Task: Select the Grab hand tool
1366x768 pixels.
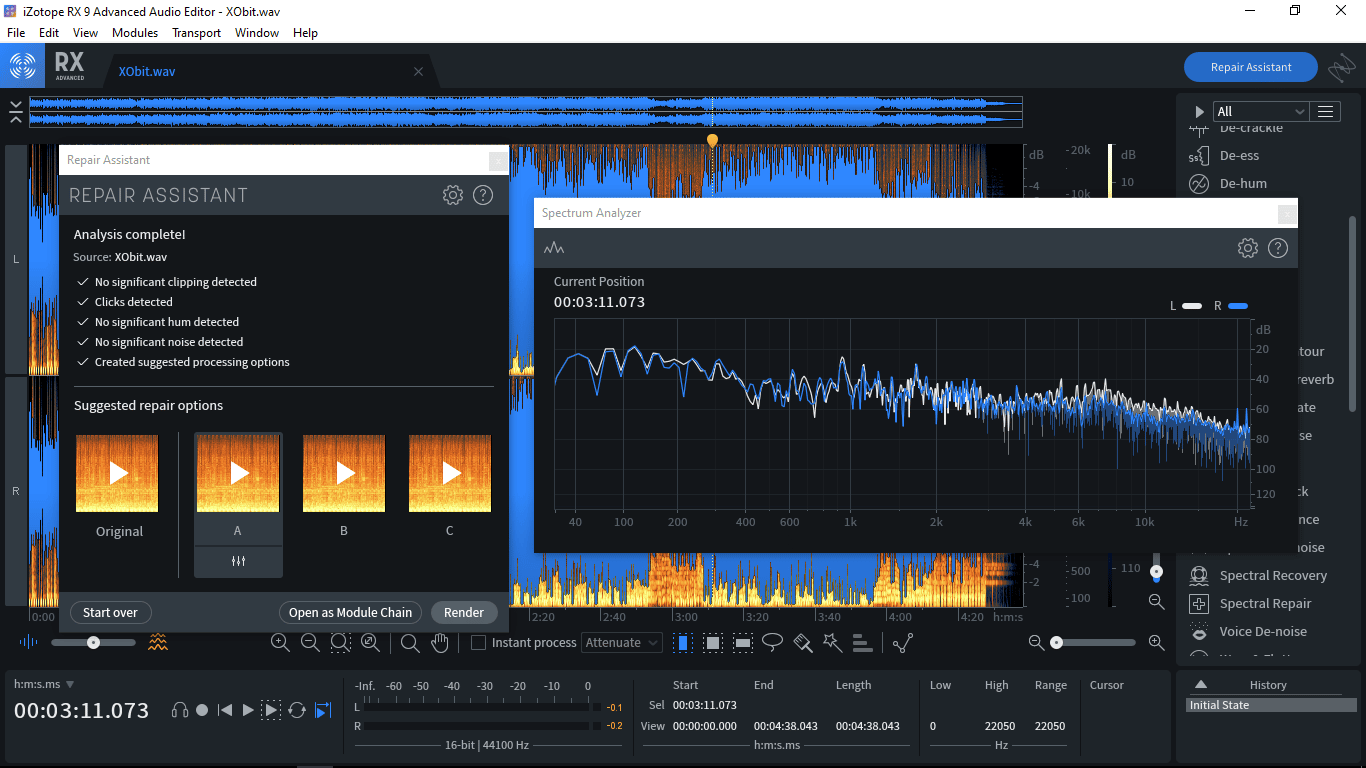Action: click(440, 643)
